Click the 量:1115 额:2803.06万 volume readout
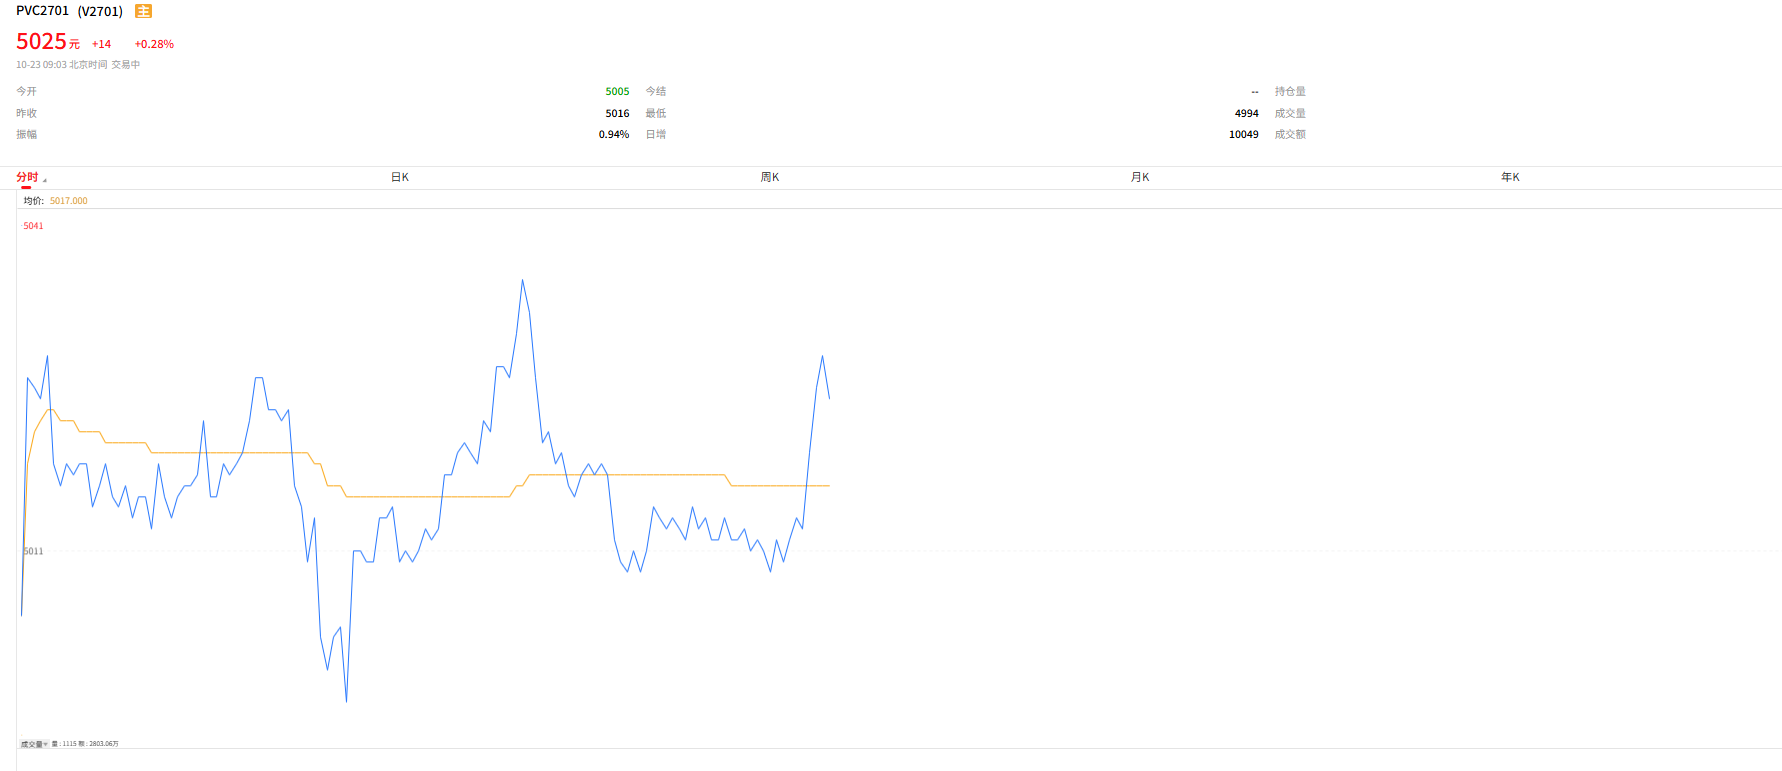The width and height of the screenshot is (1782, 771). coord(85,744)
